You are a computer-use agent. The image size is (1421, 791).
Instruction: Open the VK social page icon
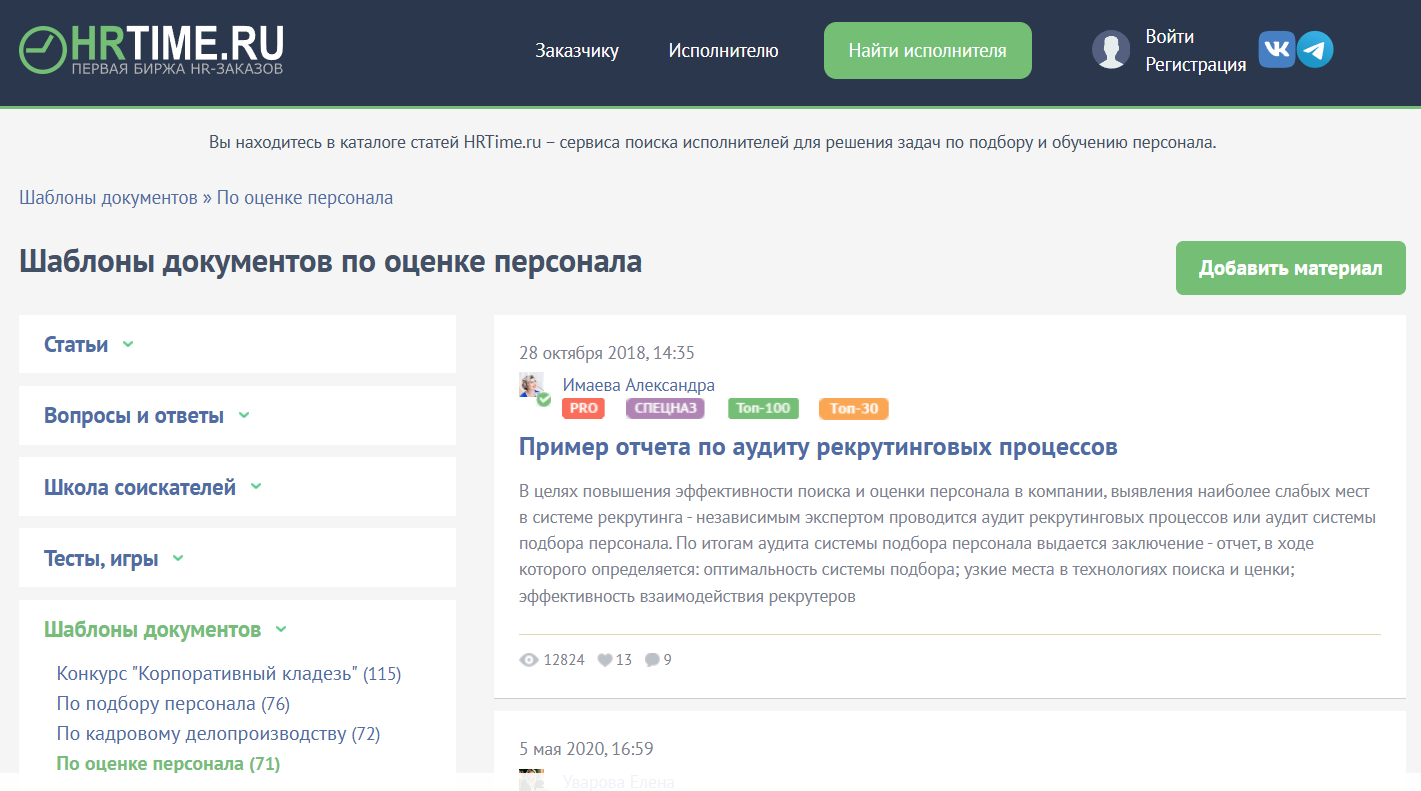click(x=1278, y=48)
